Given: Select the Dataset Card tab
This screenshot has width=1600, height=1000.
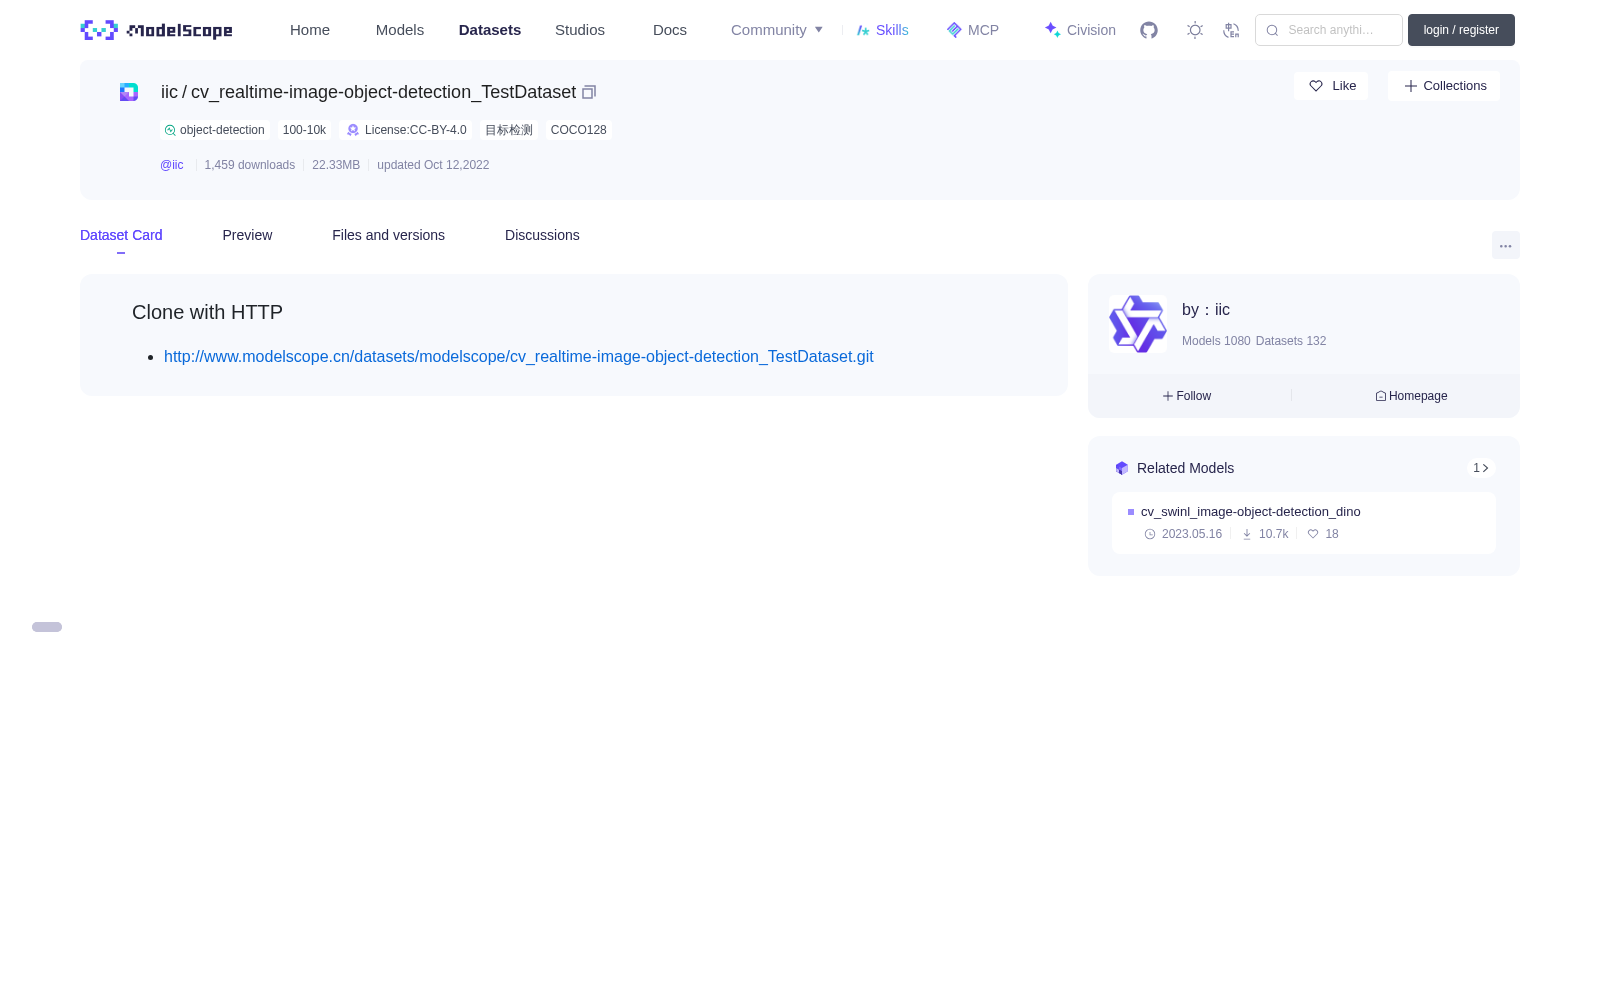Looking at the screenshot, I should click(x=121, y=235).
